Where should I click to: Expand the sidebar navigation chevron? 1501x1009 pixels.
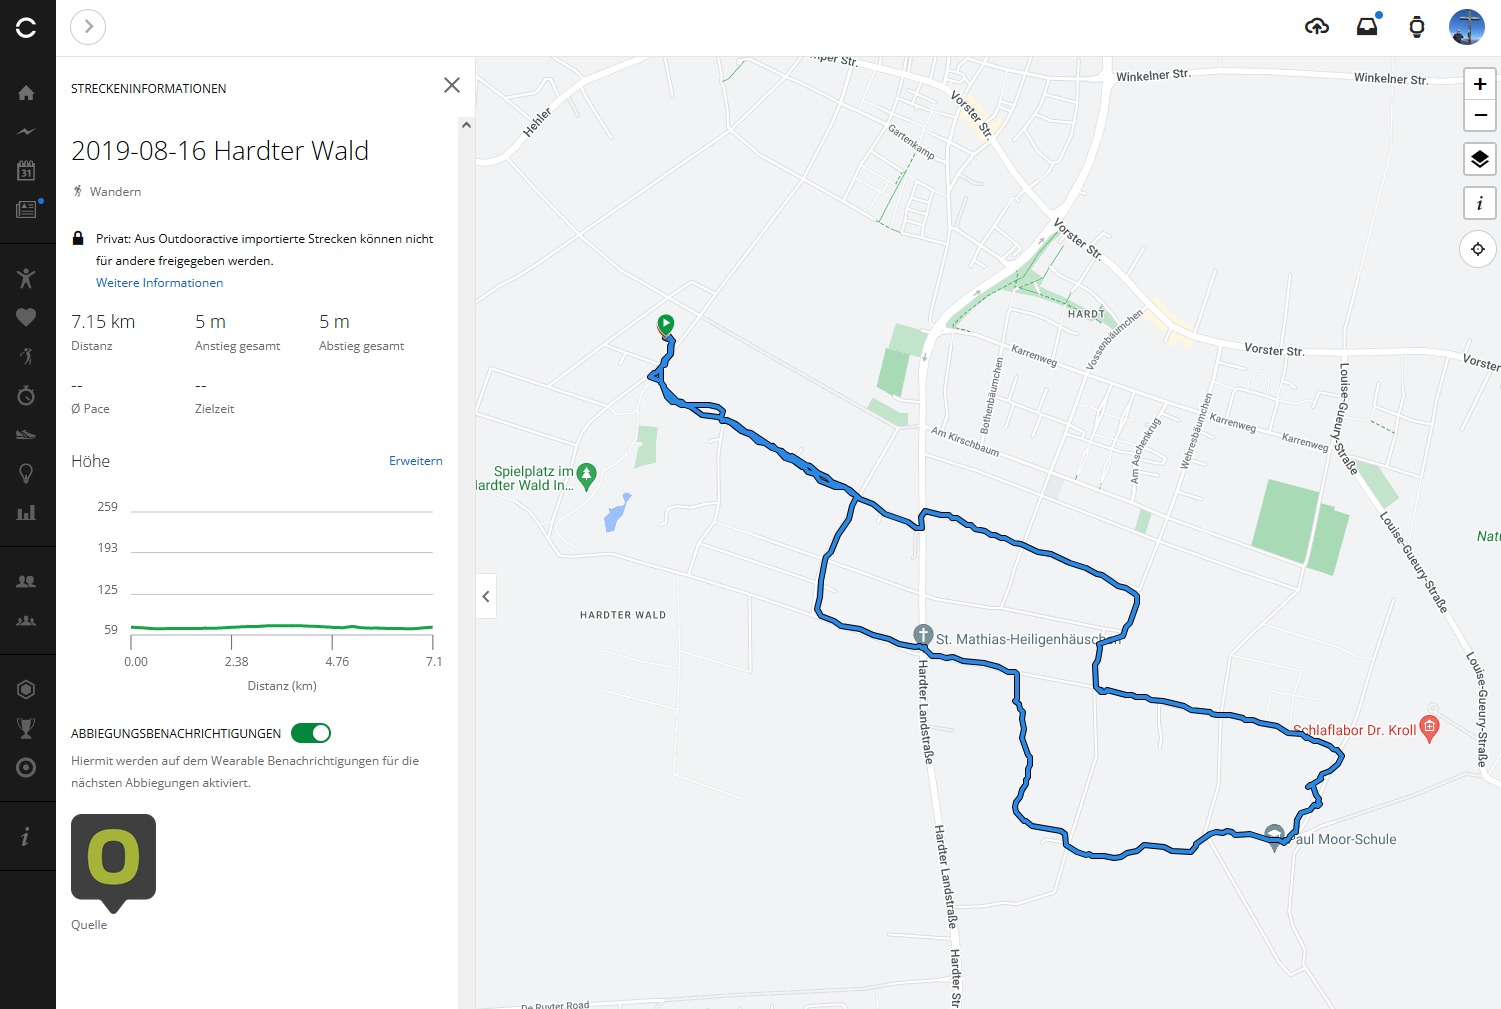coord(88,27)
